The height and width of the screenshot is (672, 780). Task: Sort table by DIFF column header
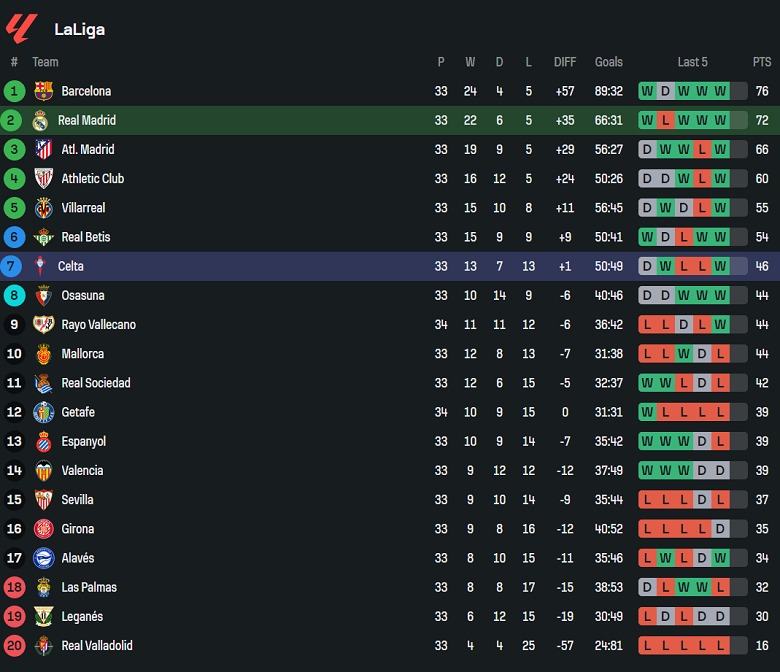[565, 62]
